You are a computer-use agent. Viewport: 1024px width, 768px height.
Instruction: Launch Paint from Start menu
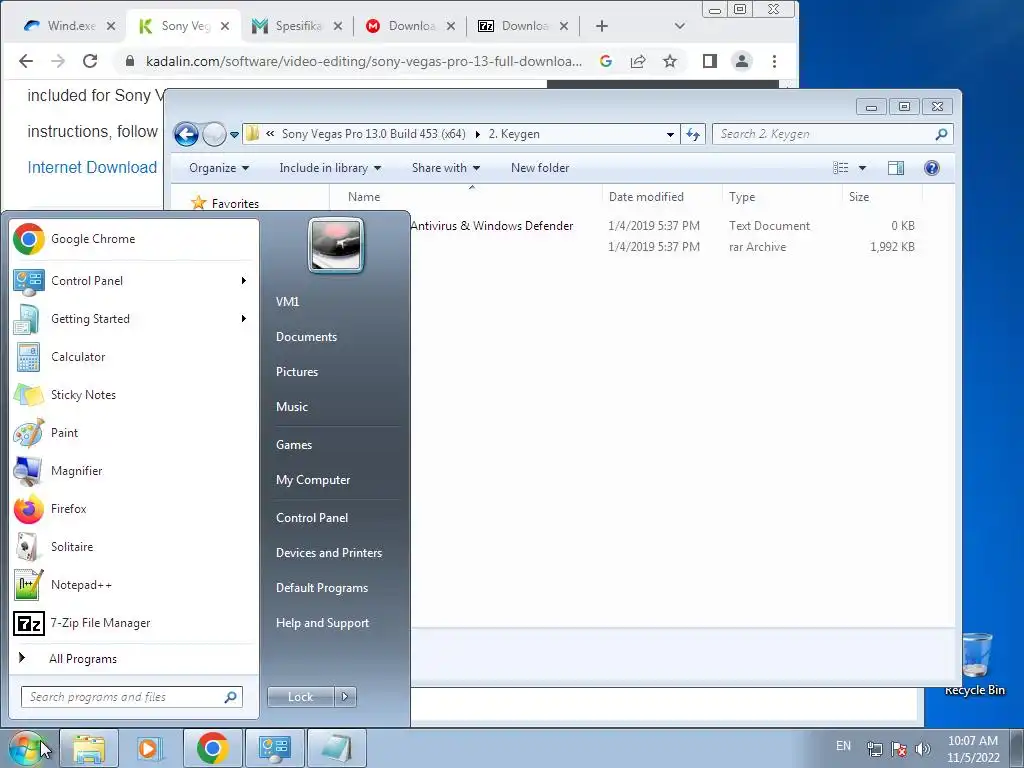tap(134, 432)
